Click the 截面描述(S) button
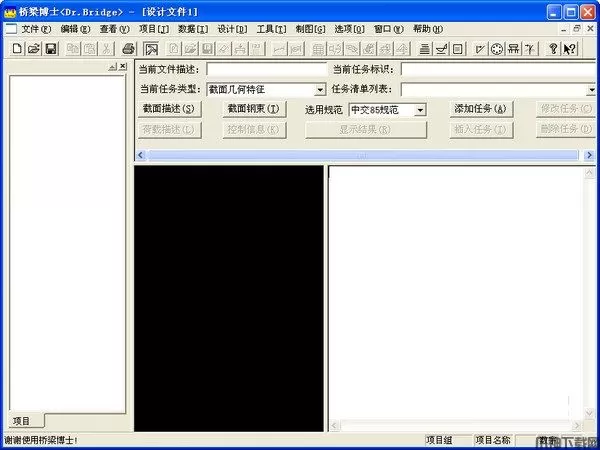 (169, 109)
